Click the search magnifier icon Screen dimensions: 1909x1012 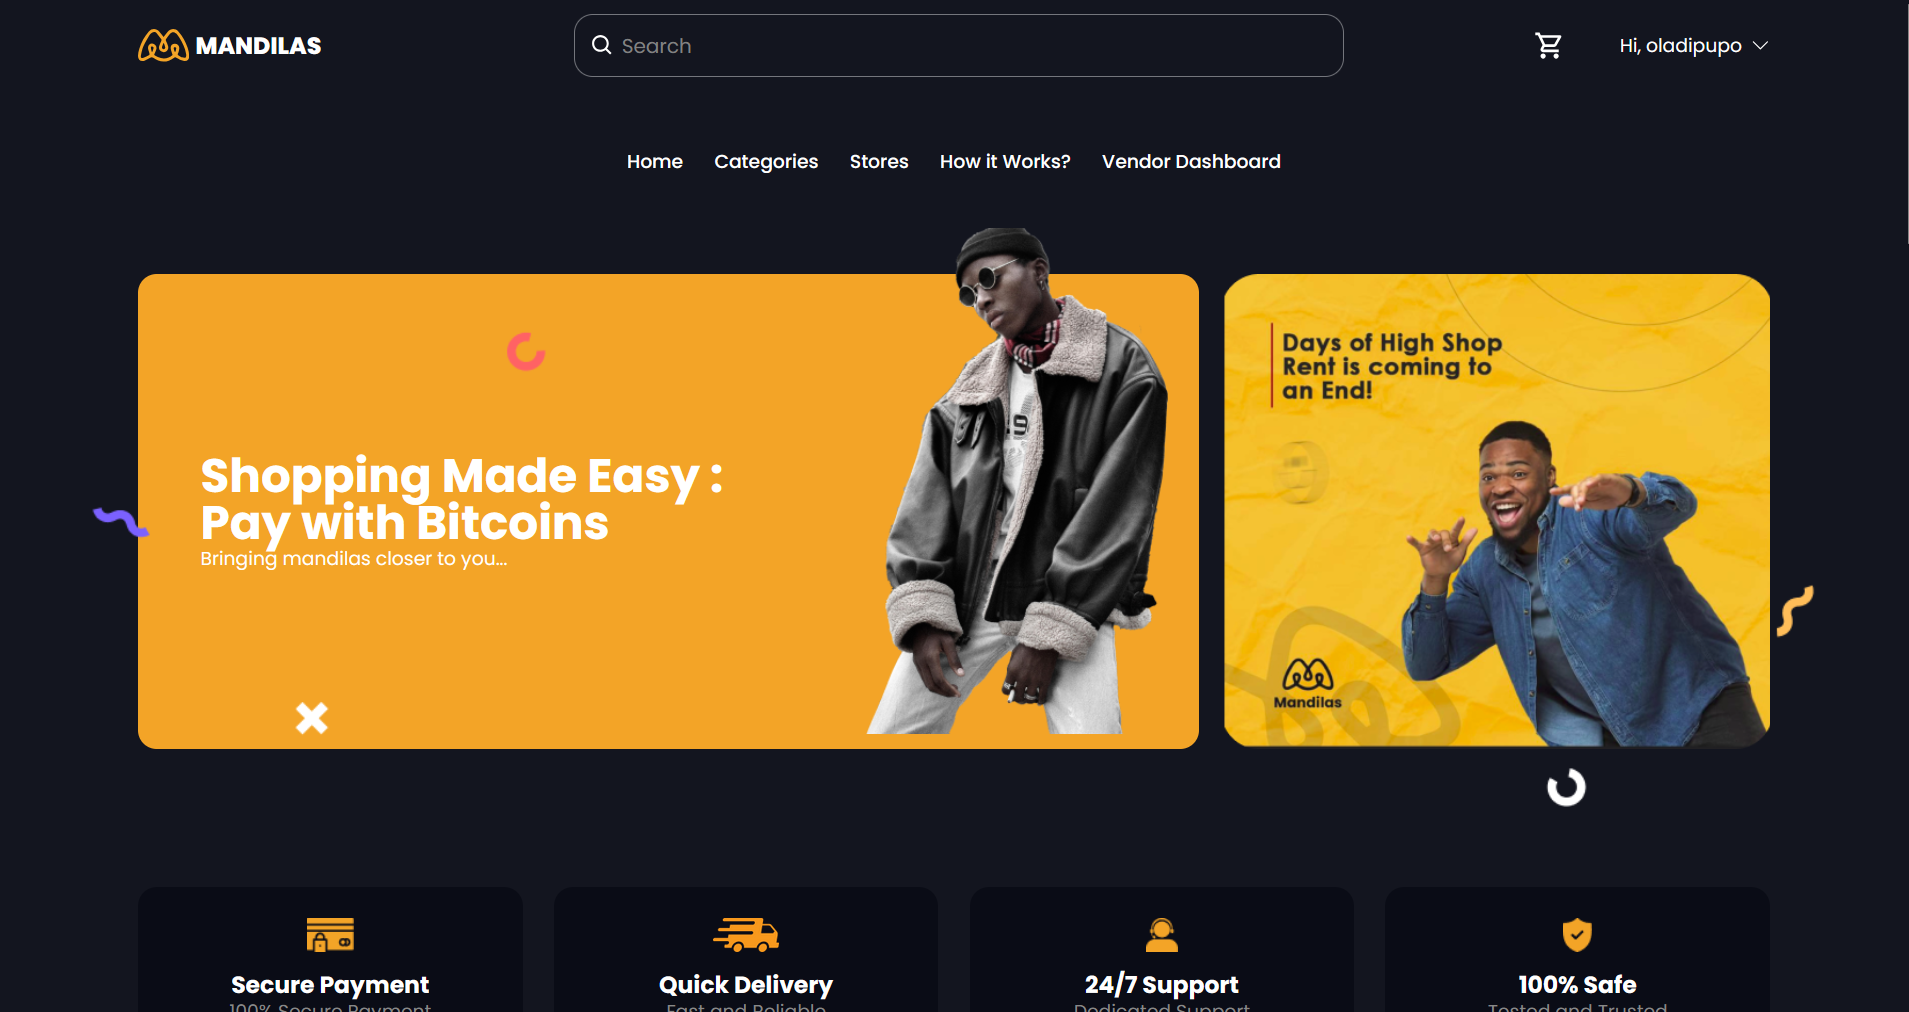[x=601, y=45]
